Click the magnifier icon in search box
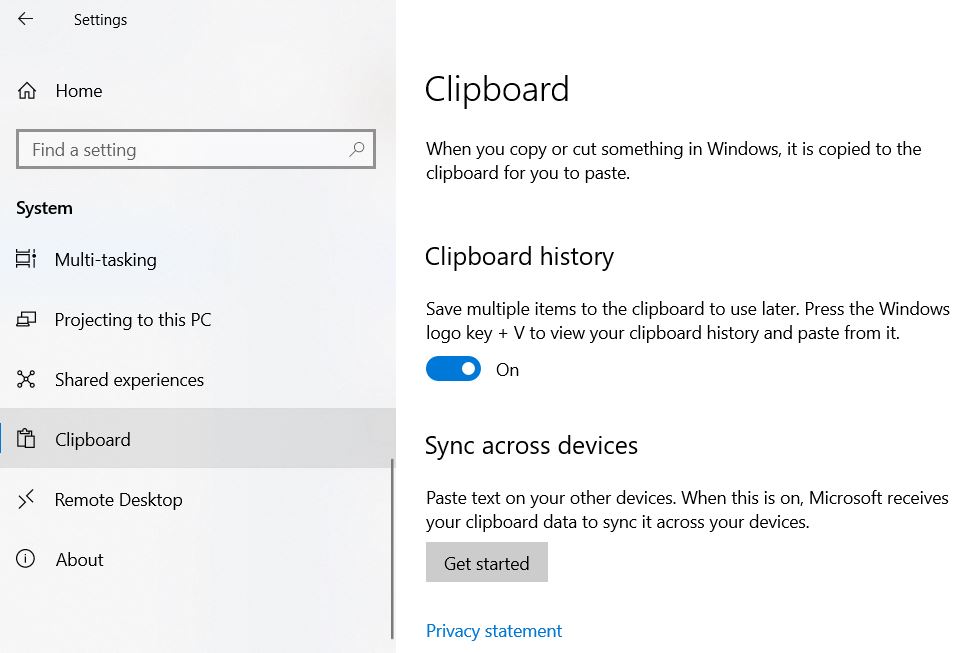This screenshot has height=653, width=976. 357,150
